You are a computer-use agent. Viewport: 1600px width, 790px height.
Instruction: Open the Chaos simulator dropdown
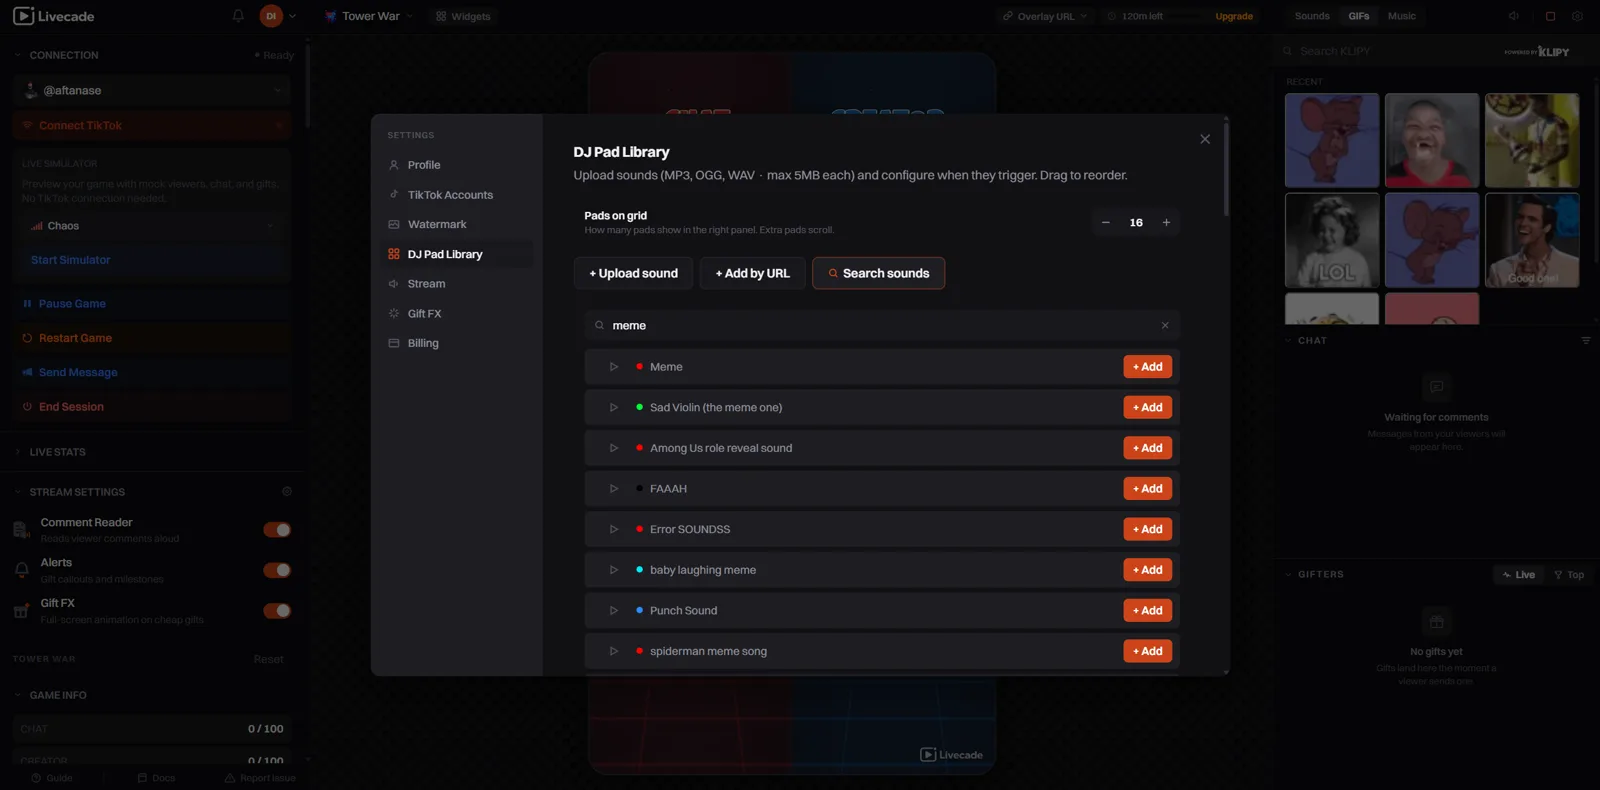(153, 226)
